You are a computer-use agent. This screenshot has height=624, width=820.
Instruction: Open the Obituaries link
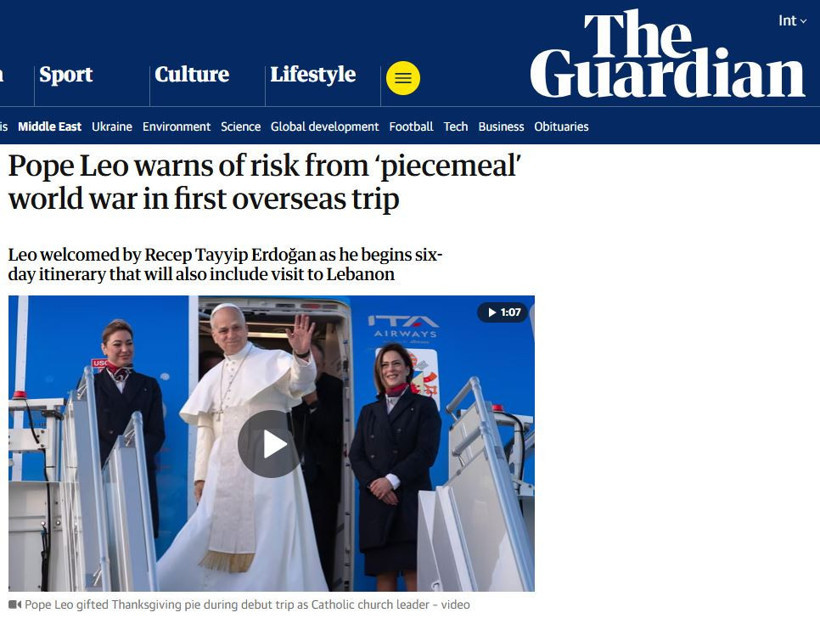561,127
